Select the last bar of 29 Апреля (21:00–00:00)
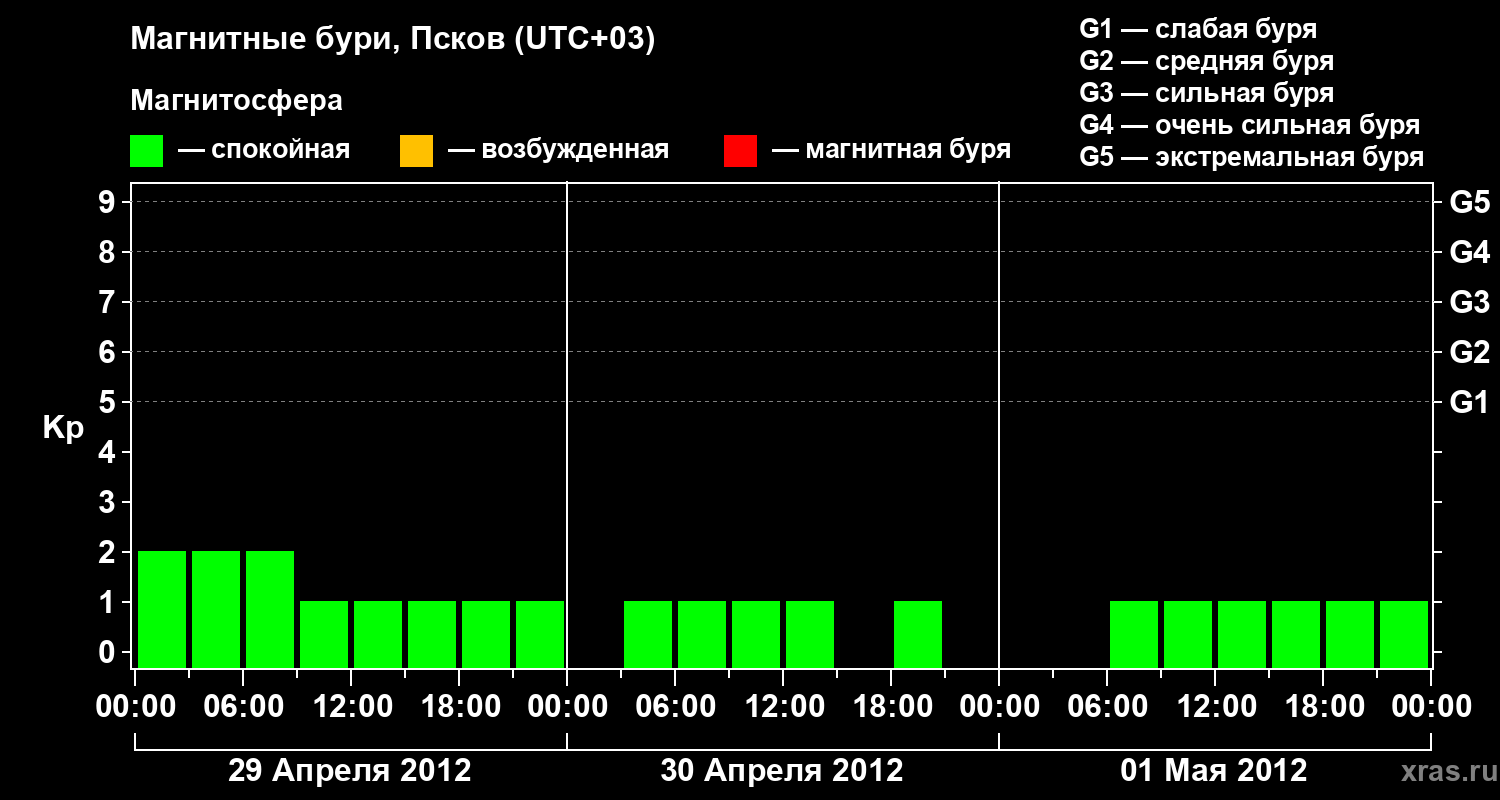The width and height of the screenshot is (1500, 800). 540,634
